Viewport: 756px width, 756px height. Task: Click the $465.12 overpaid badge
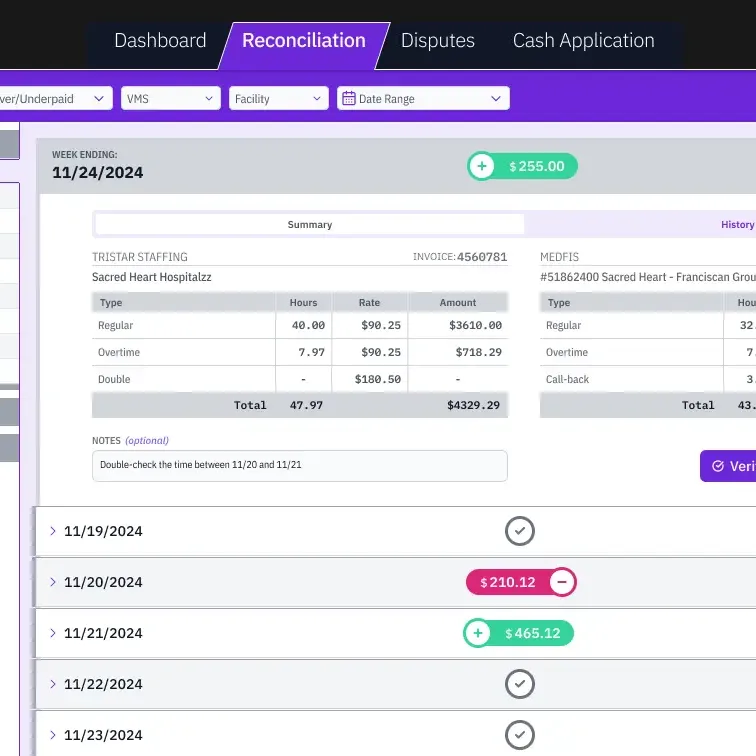click(518, 633)
